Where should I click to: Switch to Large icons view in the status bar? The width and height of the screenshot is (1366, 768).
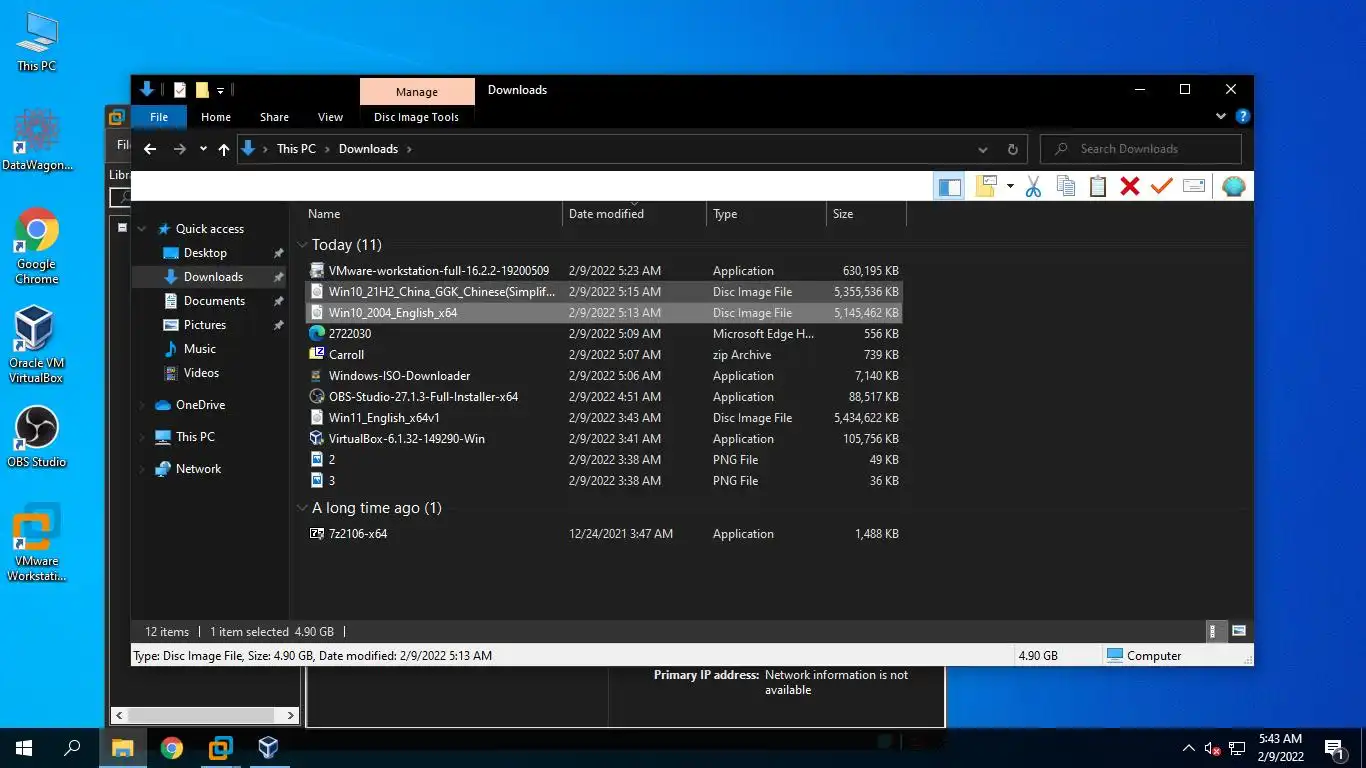(x=1239, y=631)
